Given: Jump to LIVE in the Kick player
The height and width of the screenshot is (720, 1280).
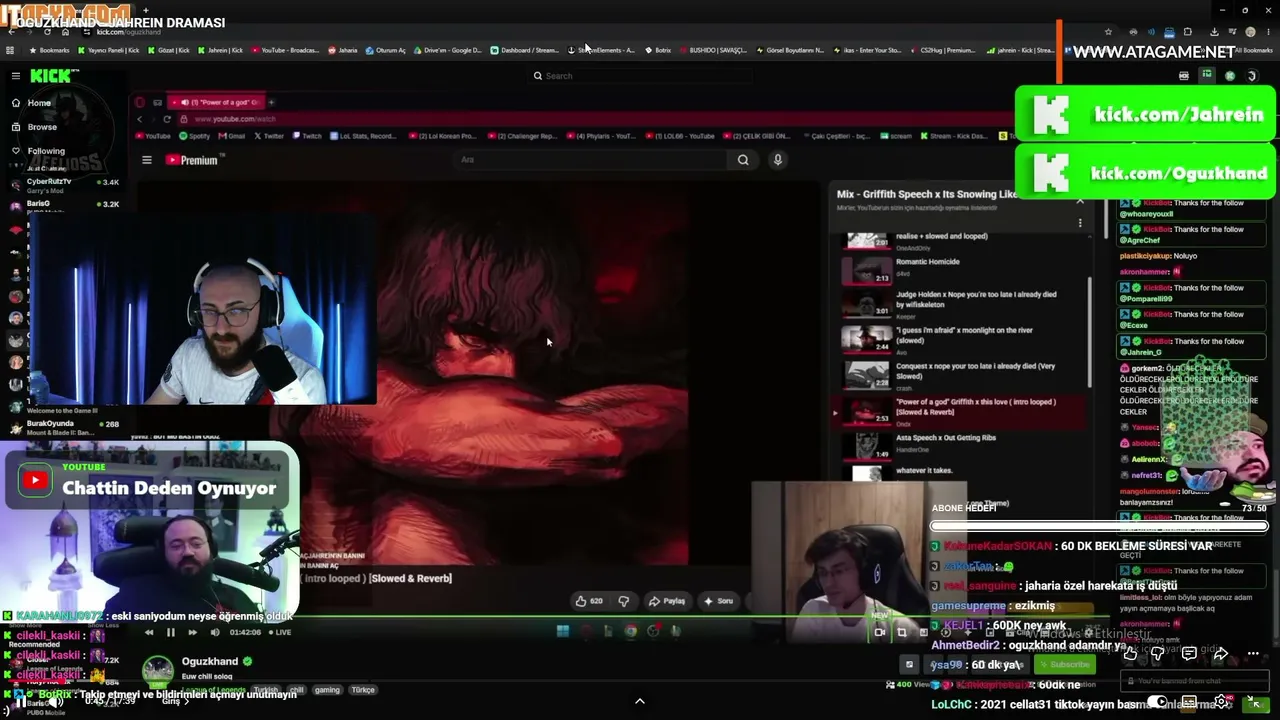Looking at the screenshot, I should coord(278,632).
